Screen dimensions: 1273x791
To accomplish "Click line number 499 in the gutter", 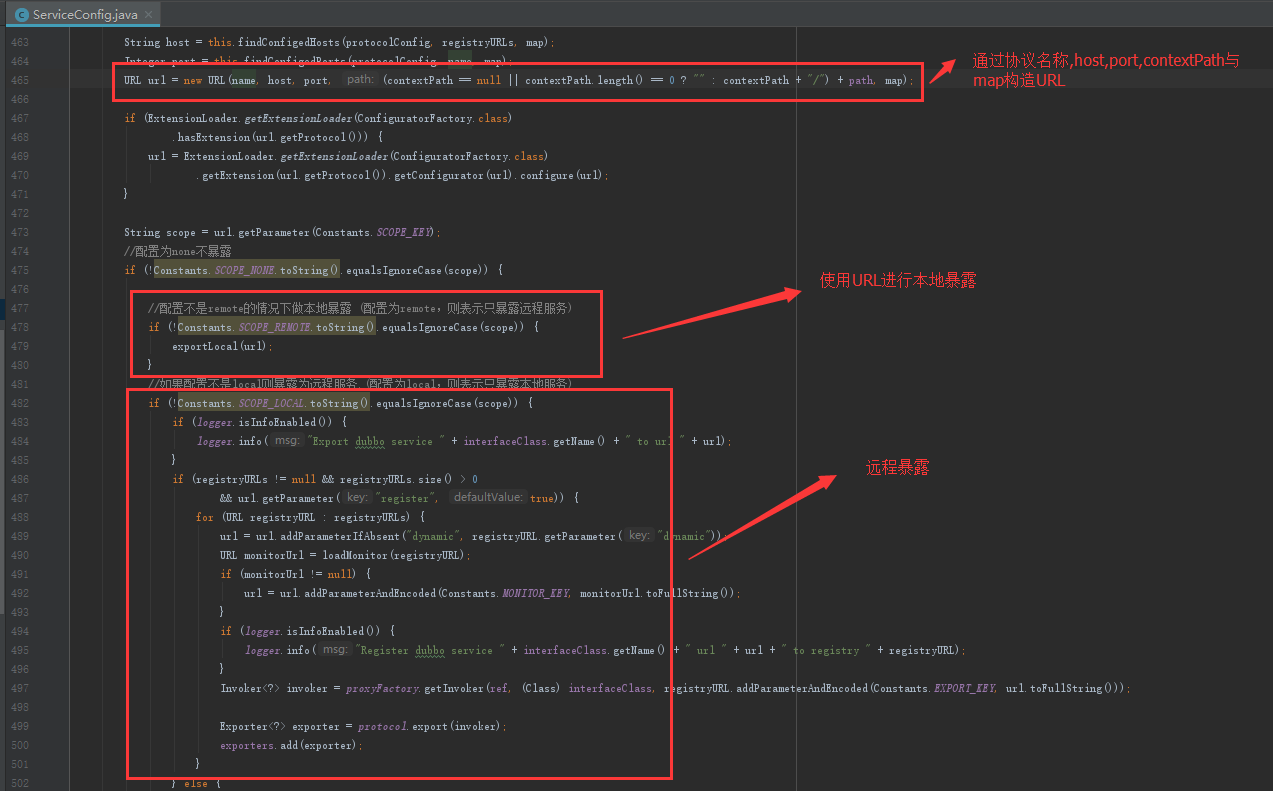I will point(18,726).
